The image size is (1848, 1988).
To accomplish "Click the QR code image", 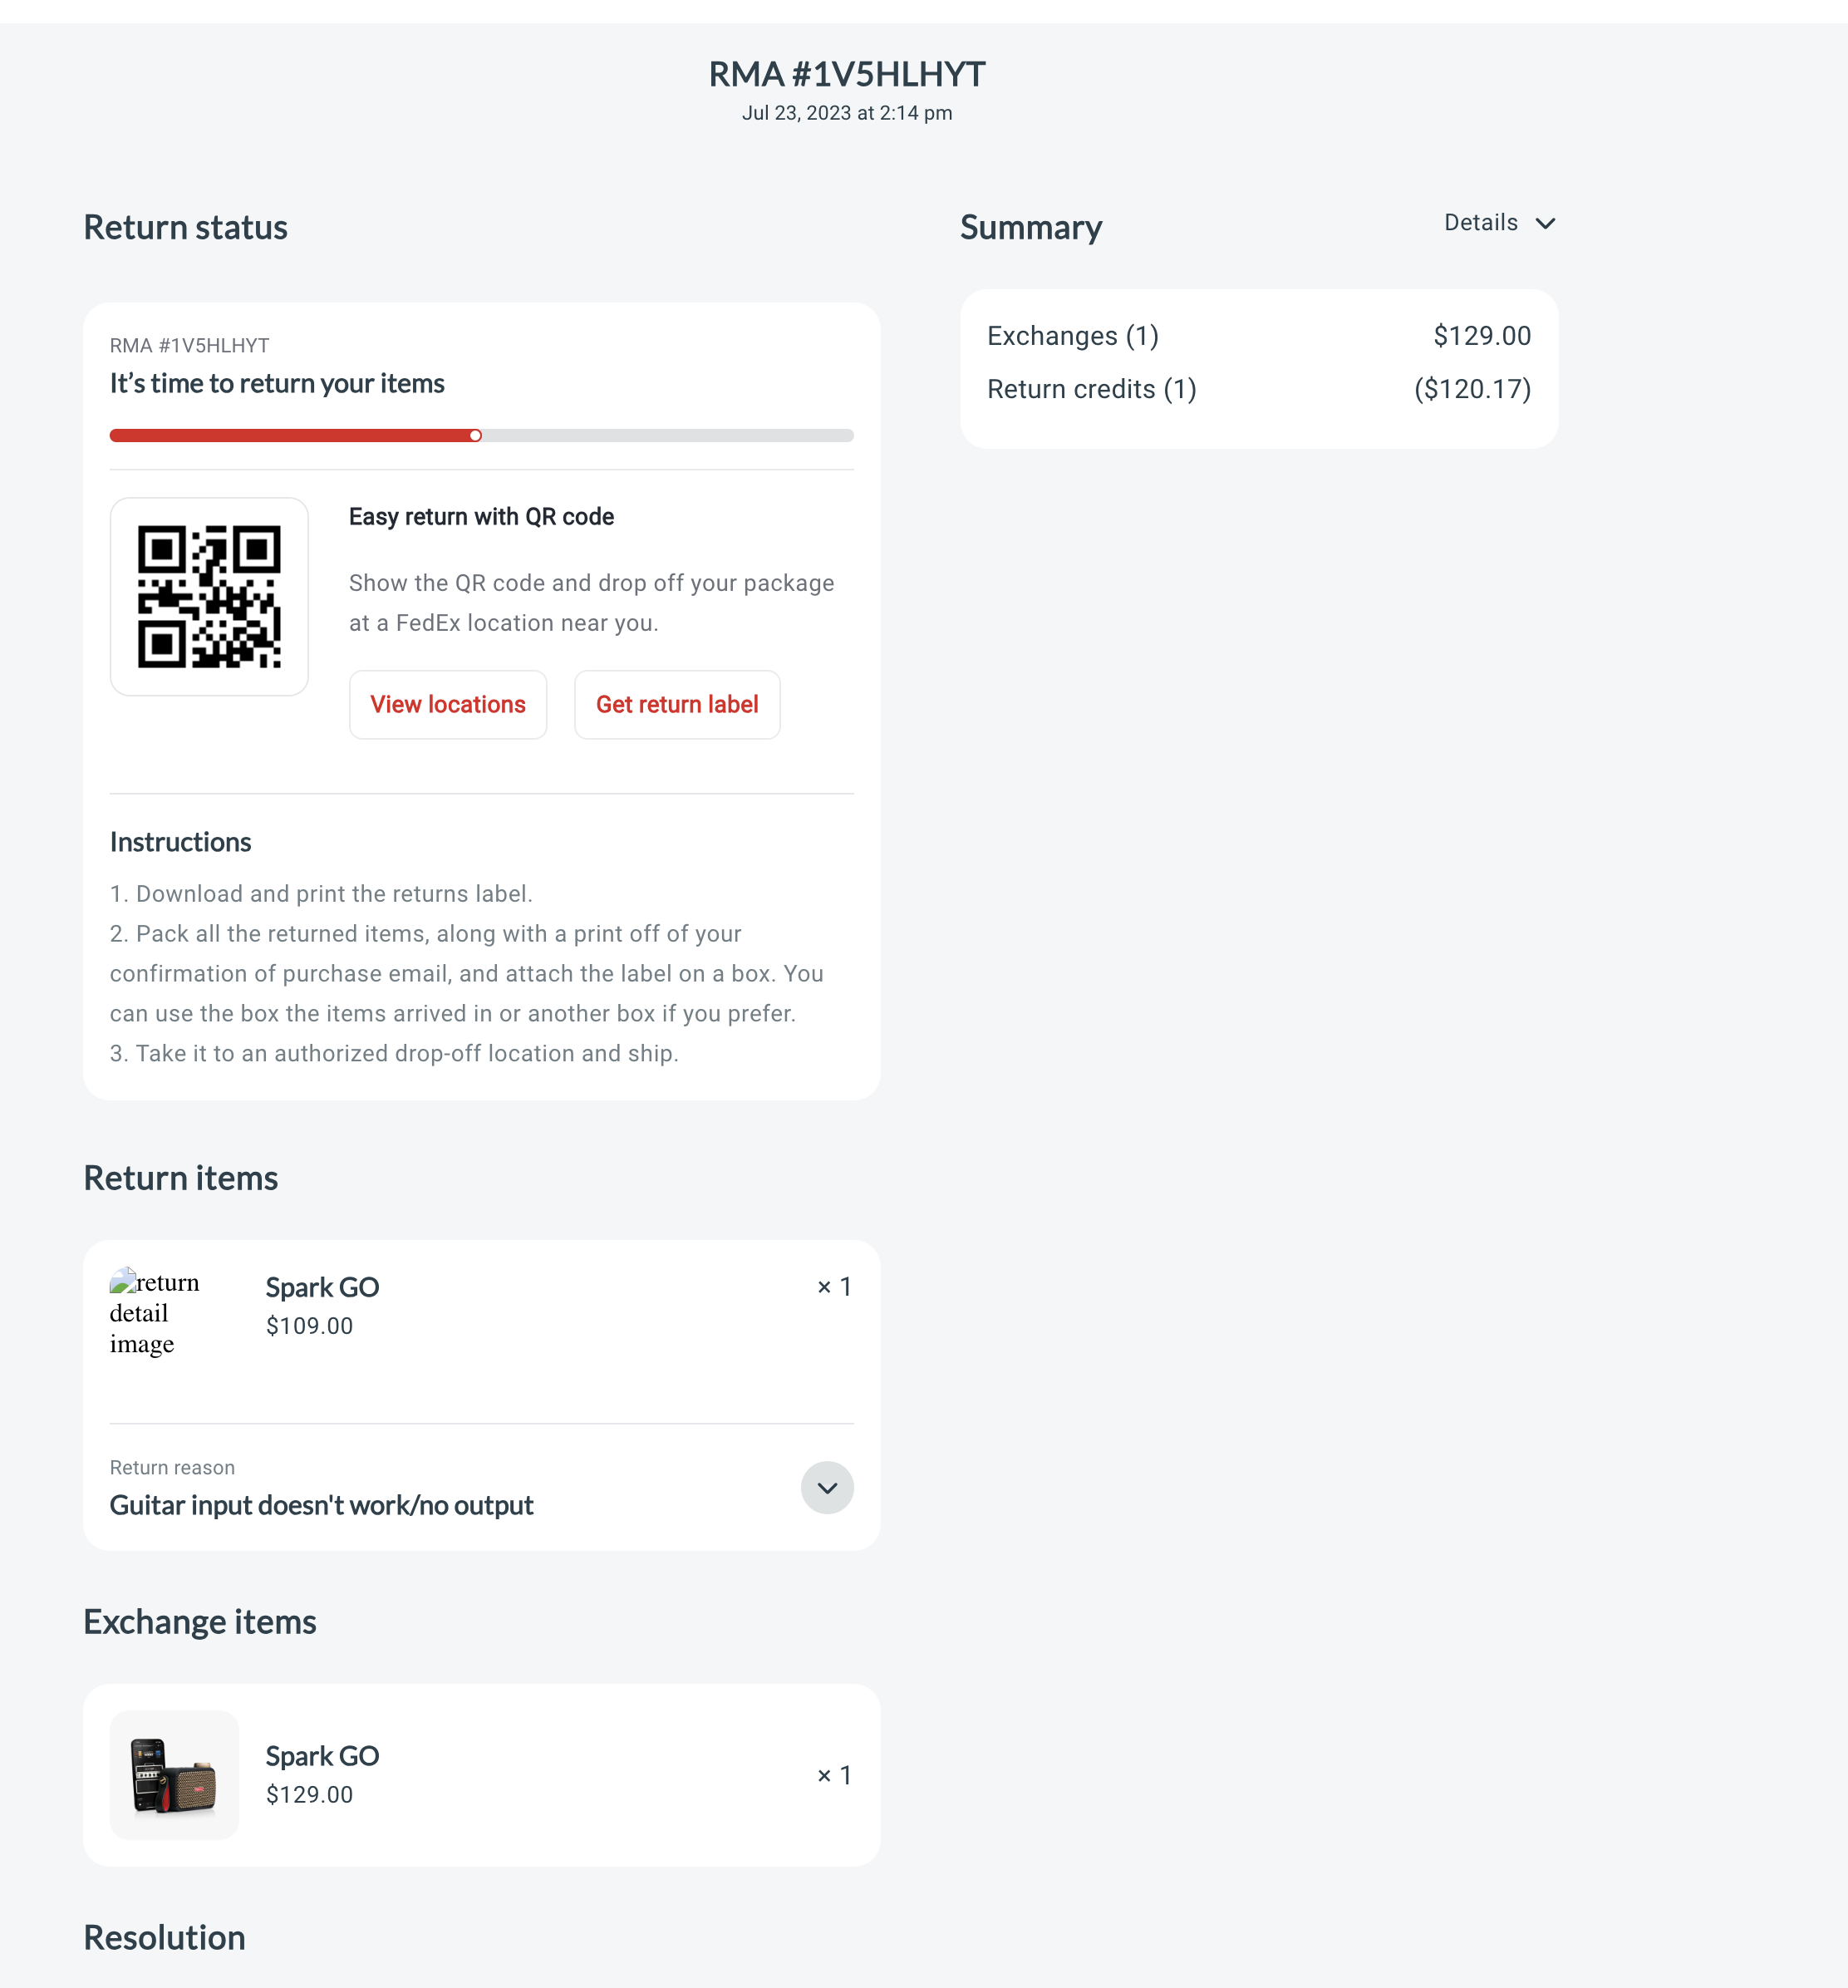I will pyautogui.click(x=209, y=597).
